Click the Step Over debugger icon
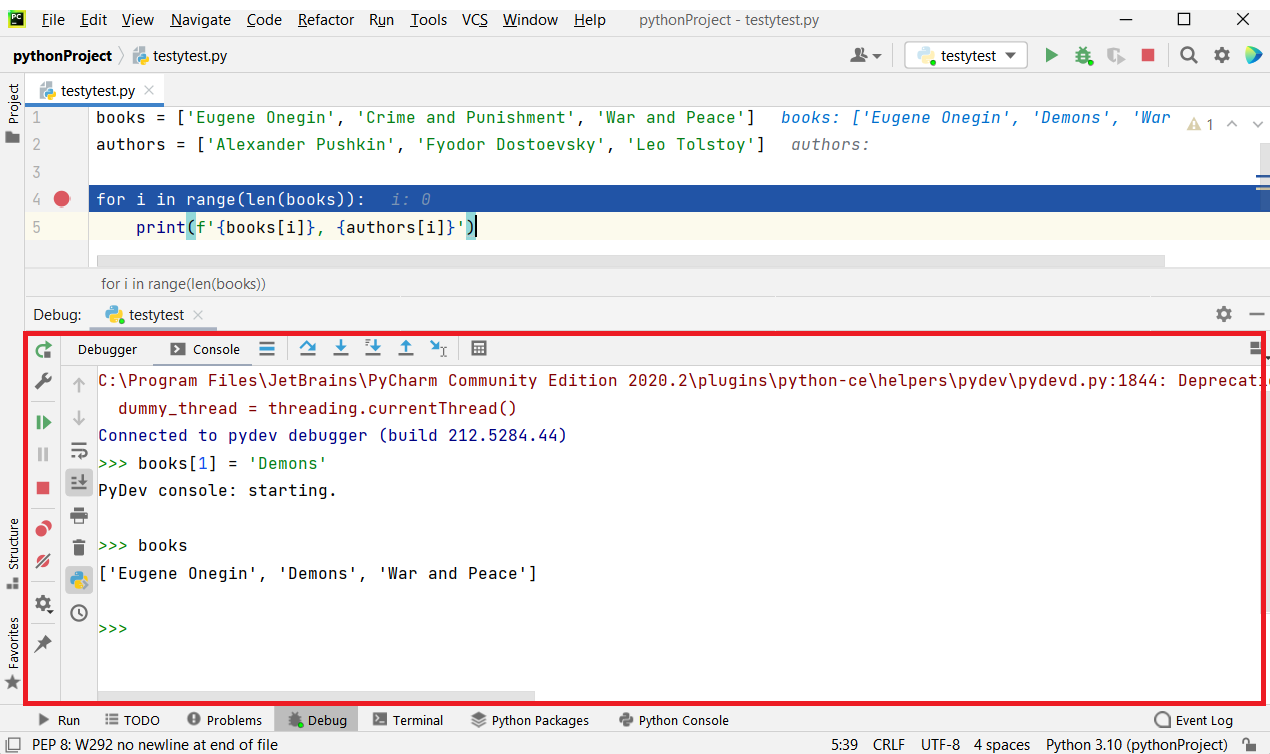Screen dimensions: 1270x754 click(x=308, y=348)
